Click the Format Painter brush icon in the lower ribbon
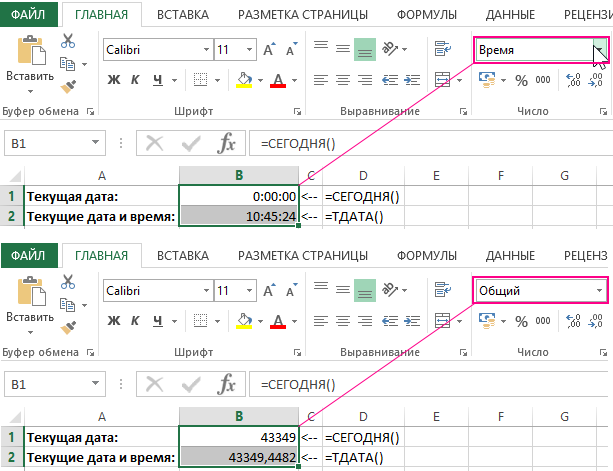 click(68, 327)
